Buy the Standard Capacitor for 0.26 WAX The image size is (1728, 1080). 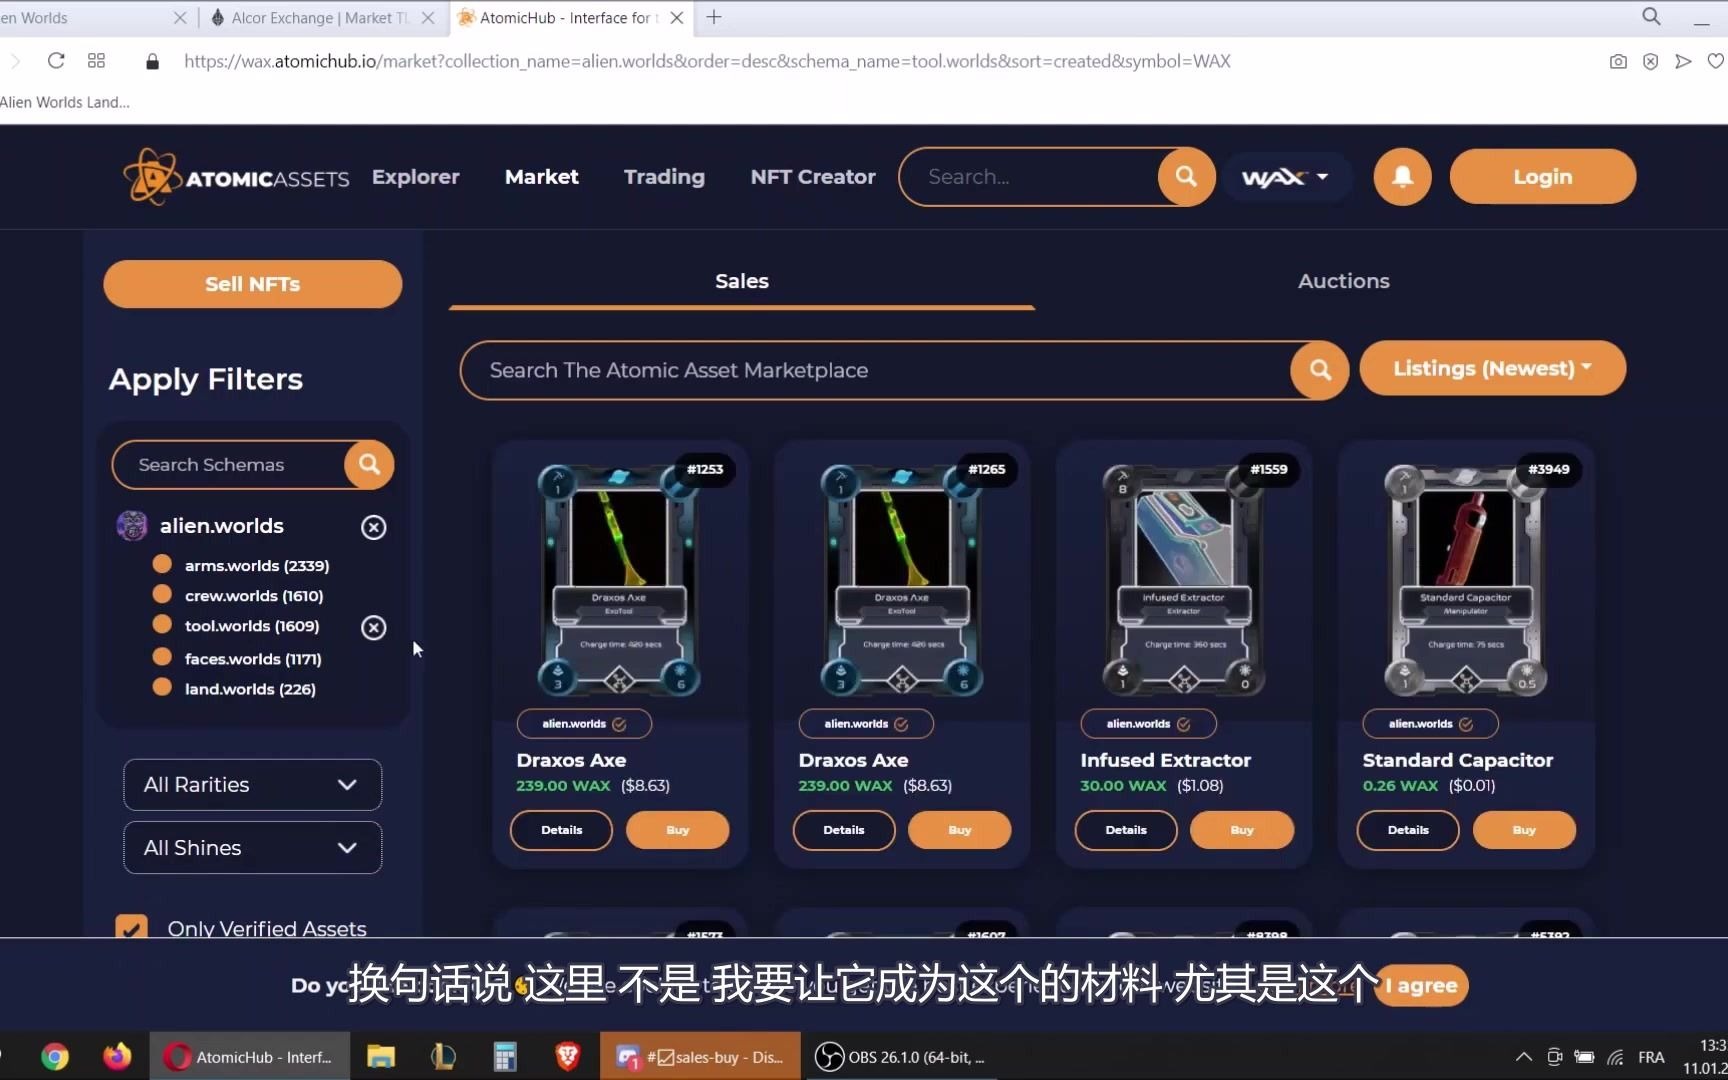tap(1524, 830)
